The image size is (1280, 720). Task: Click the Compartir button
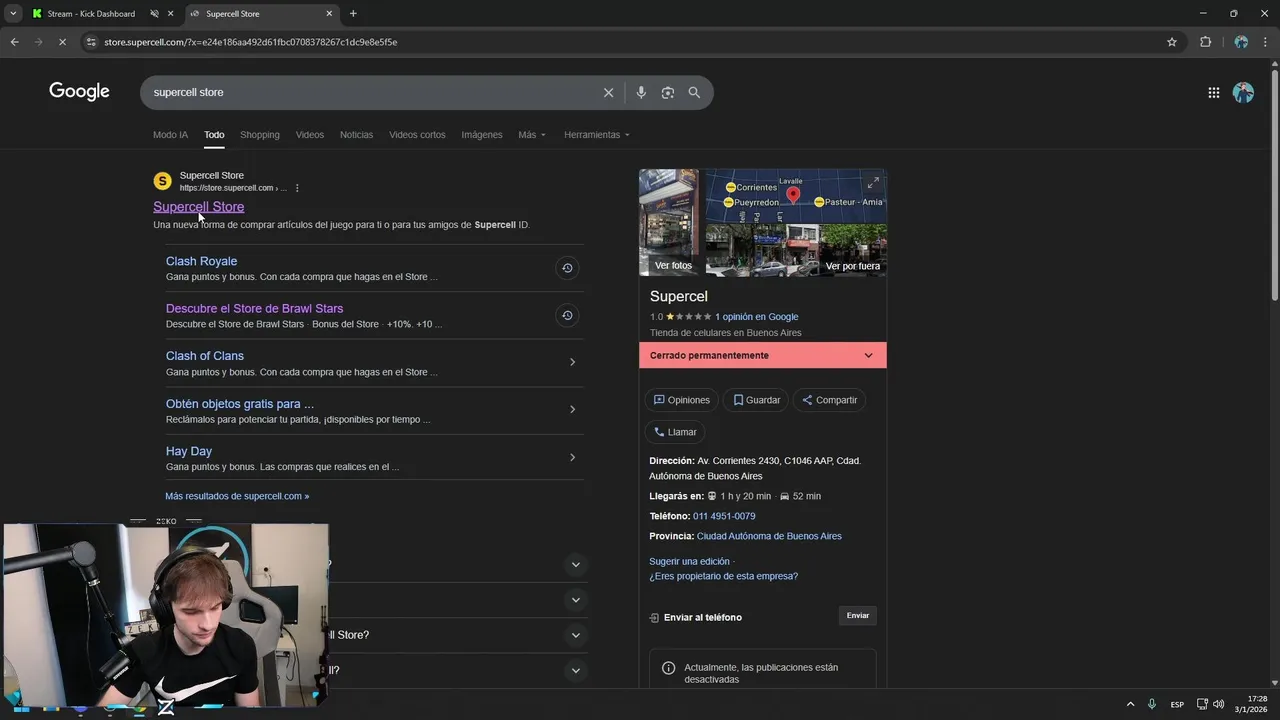click(x=829, y=400)
